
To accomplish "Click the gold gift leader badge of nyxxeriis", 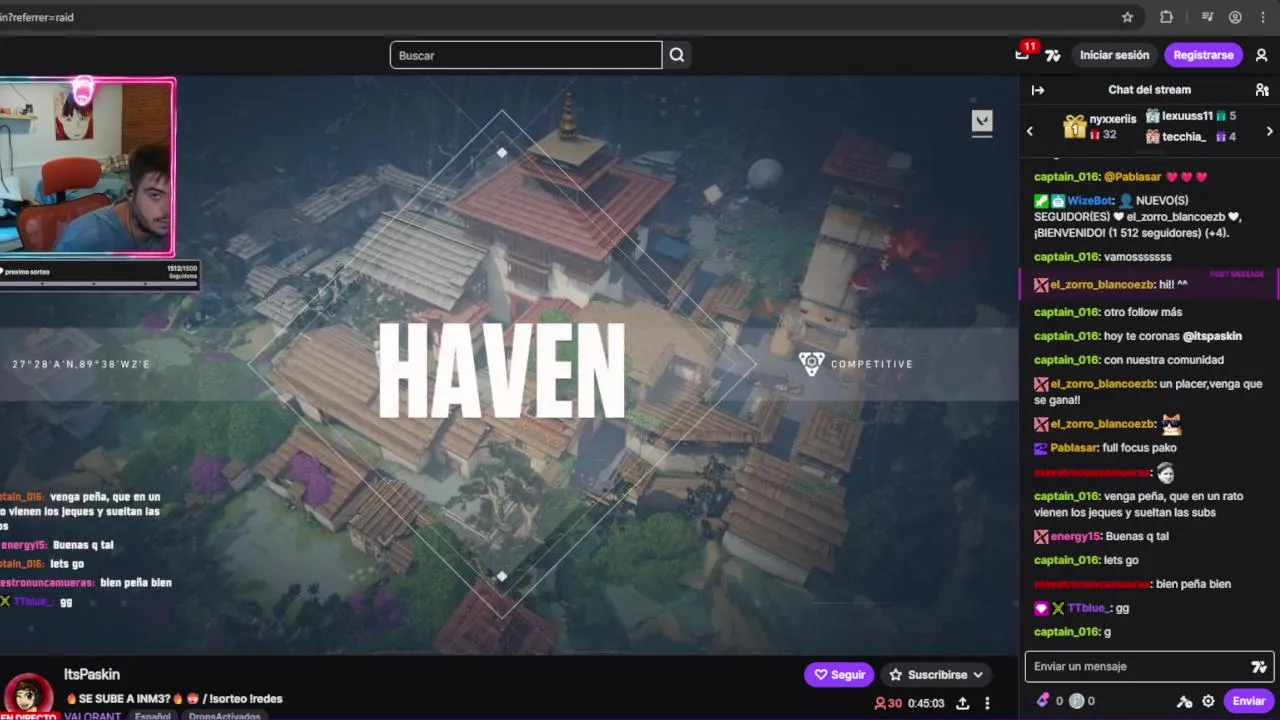I will pyautogui.click(x=1075, y=126).
